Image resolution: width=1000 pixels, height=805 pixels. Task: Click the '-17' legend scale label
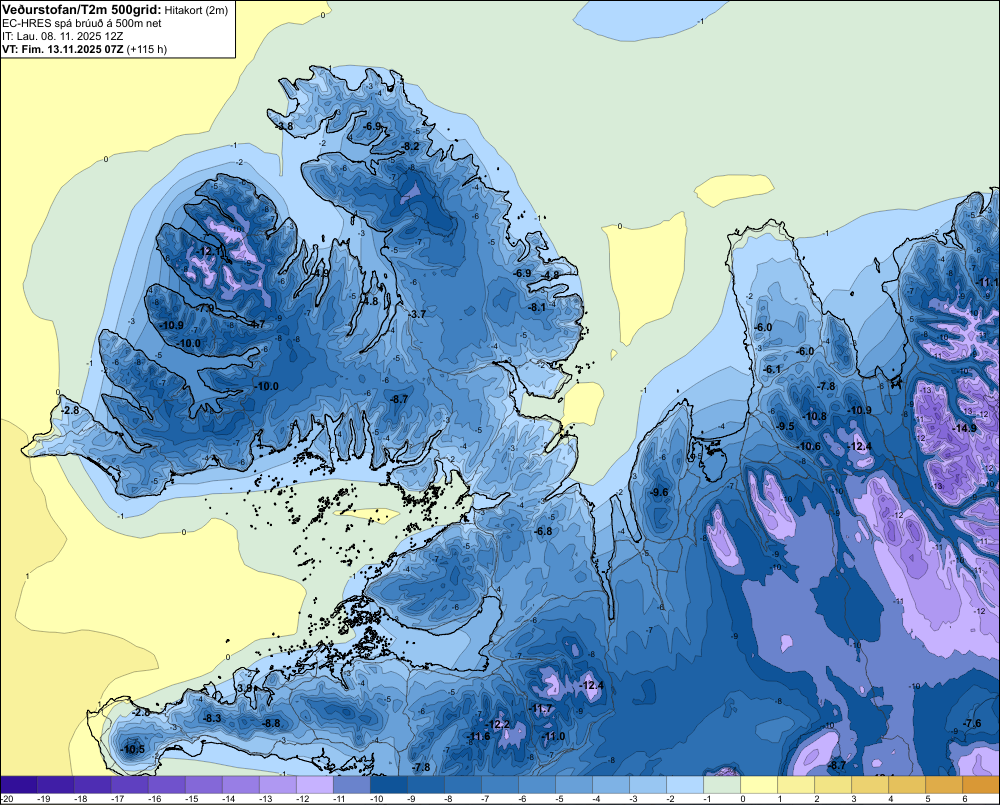coord(118,799)
